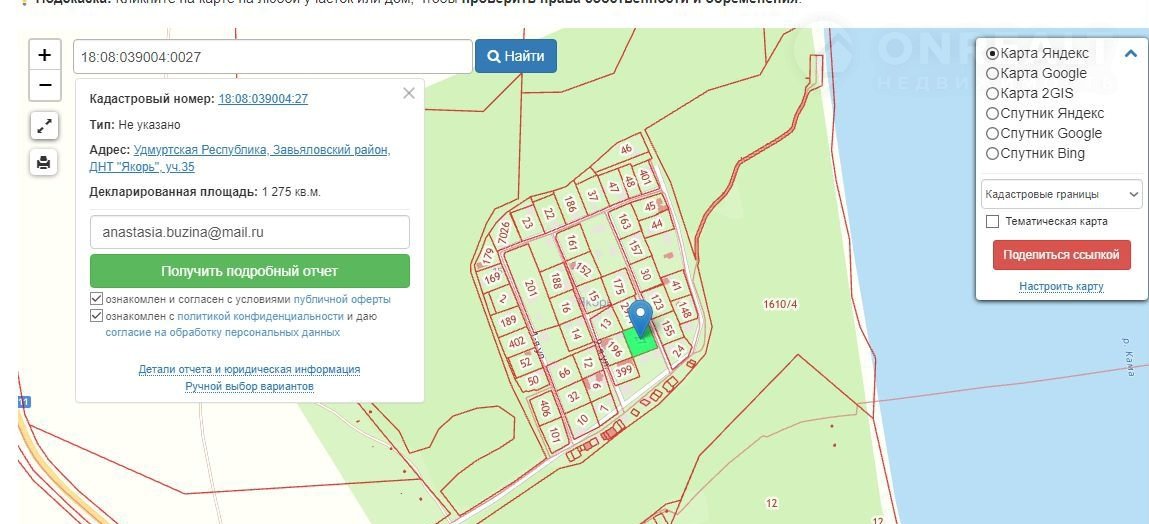Screen dimensions: 1149x524
Task: Select Спутник Bing radio option
Action: tap(992, 153)
